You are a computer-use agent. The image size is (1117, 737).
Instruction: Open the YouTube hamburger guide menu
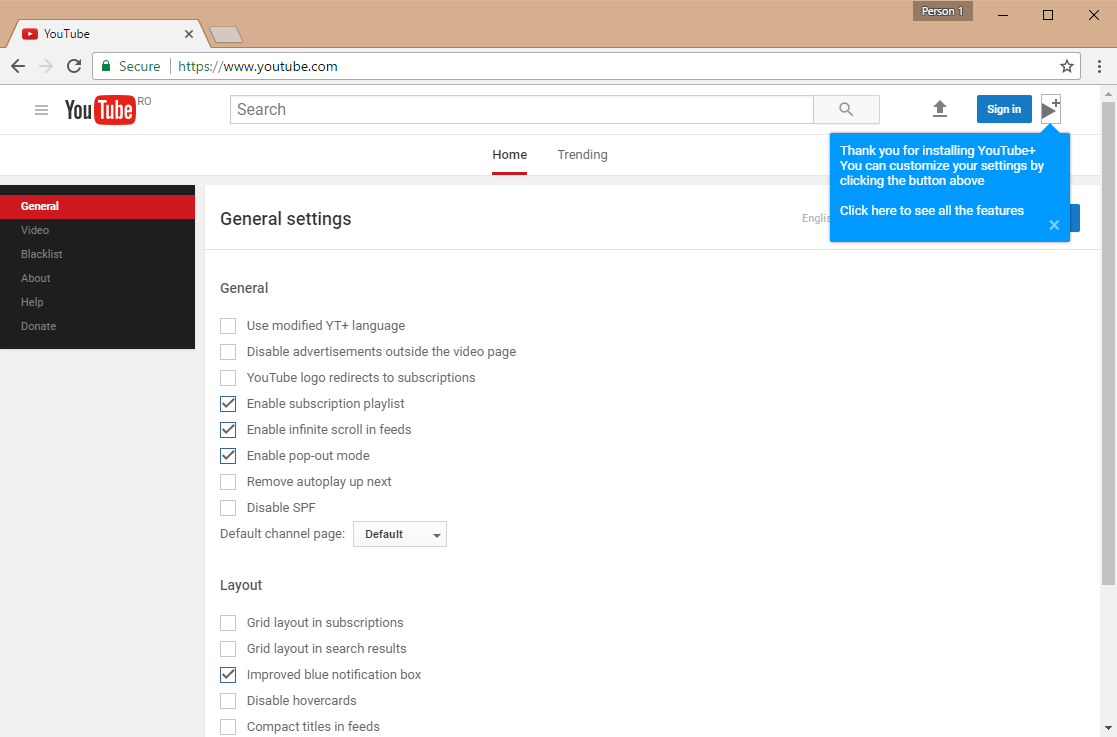[41, 110]
